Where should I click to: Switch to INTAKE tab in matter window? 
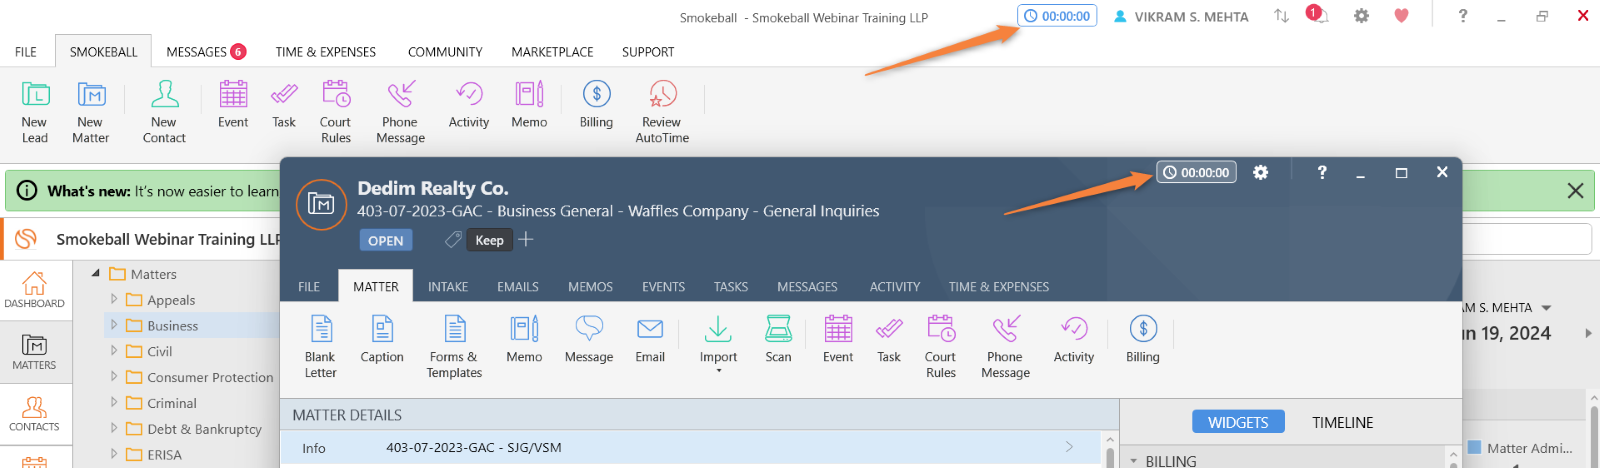click(448, 287)
